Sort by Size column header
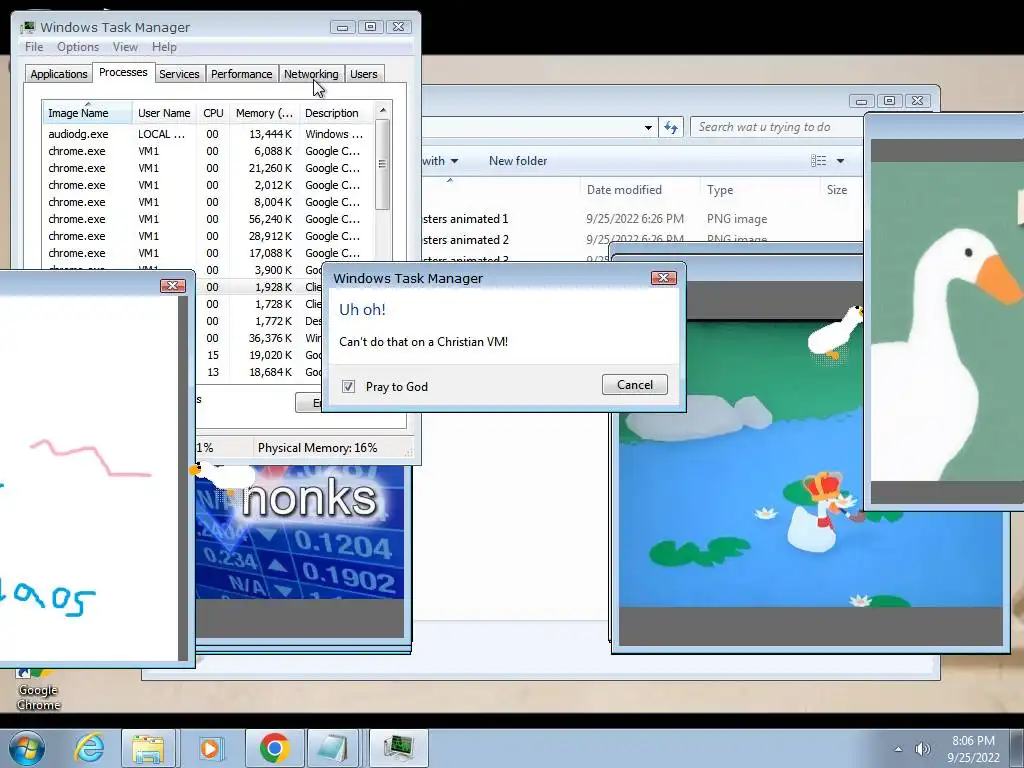Viewport: 1024px width, 768px height. [837, 189]
